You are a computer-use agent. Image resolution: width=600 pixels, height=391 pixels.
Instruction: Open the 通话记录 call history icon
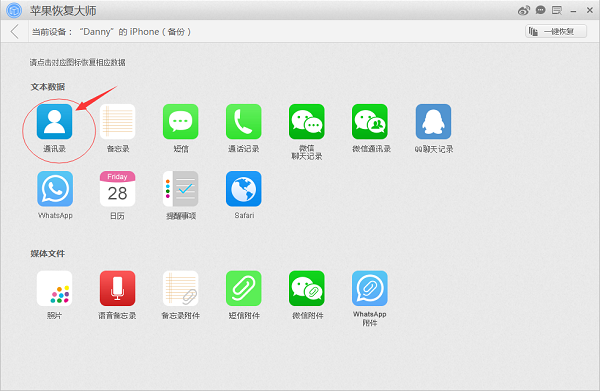[244, 122]
